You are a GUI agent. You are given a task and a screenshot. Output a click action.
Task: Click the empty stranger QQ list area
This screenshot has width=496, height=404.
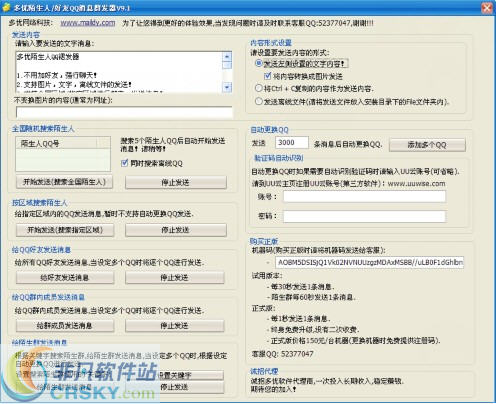[63, 160]
